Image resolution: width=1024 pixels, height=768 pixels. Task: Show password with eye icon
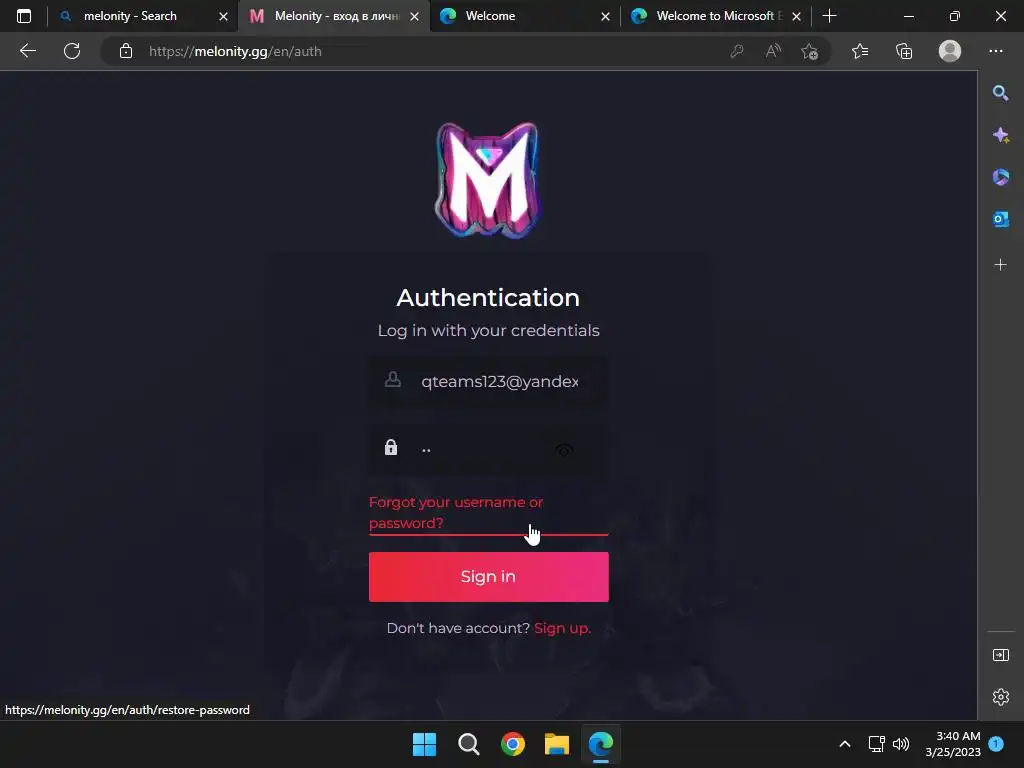pos(564,450)
